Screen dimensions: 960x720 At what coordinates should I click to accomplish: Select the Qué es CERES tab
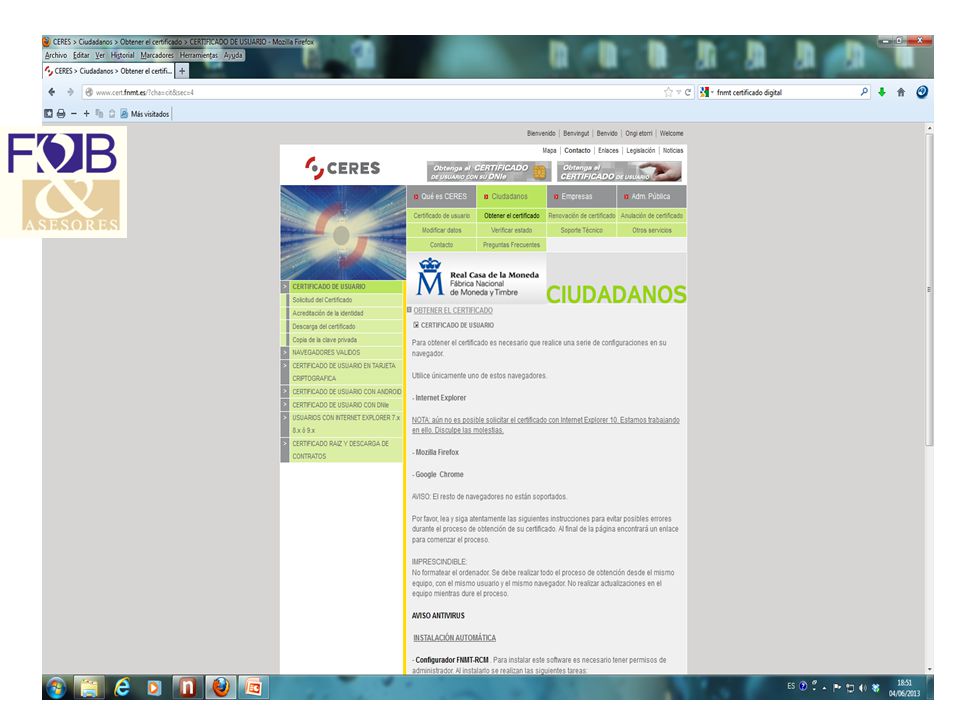441,197
